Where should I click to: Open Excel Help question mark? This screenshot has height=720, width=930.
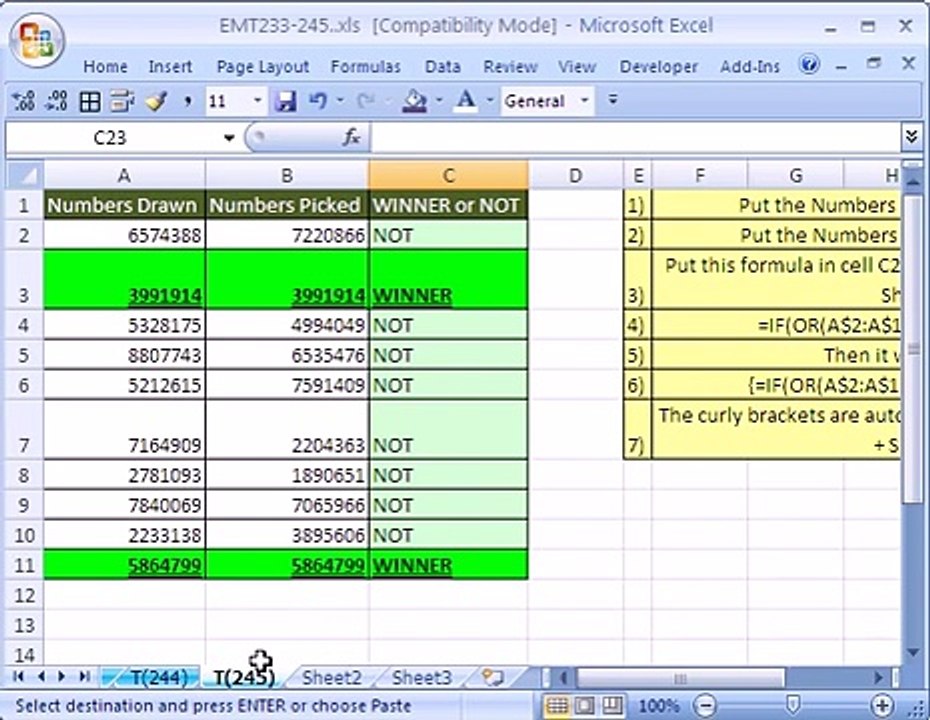(x=809, y=64)
